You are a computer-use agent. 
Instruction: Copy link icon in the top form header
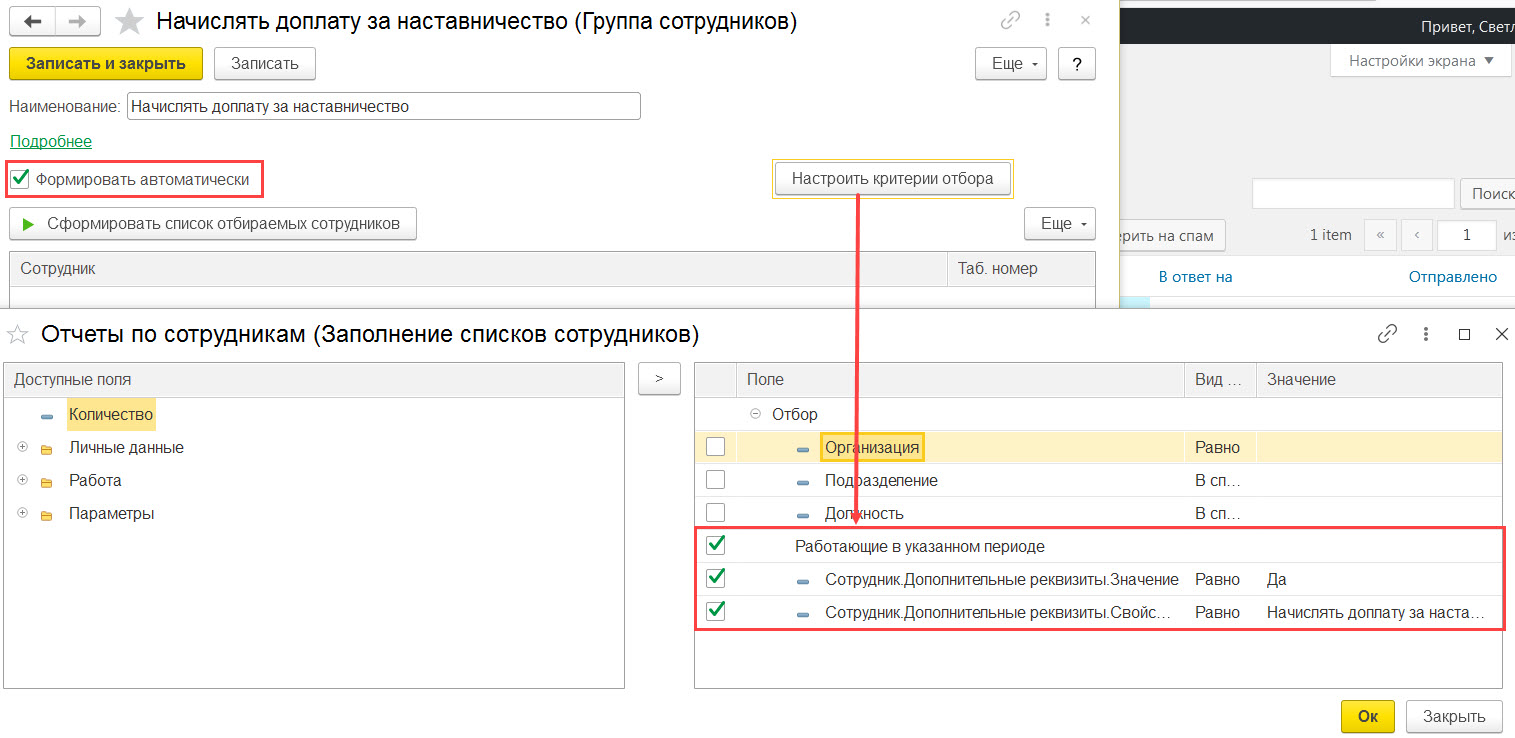(x=1012, y=21)
